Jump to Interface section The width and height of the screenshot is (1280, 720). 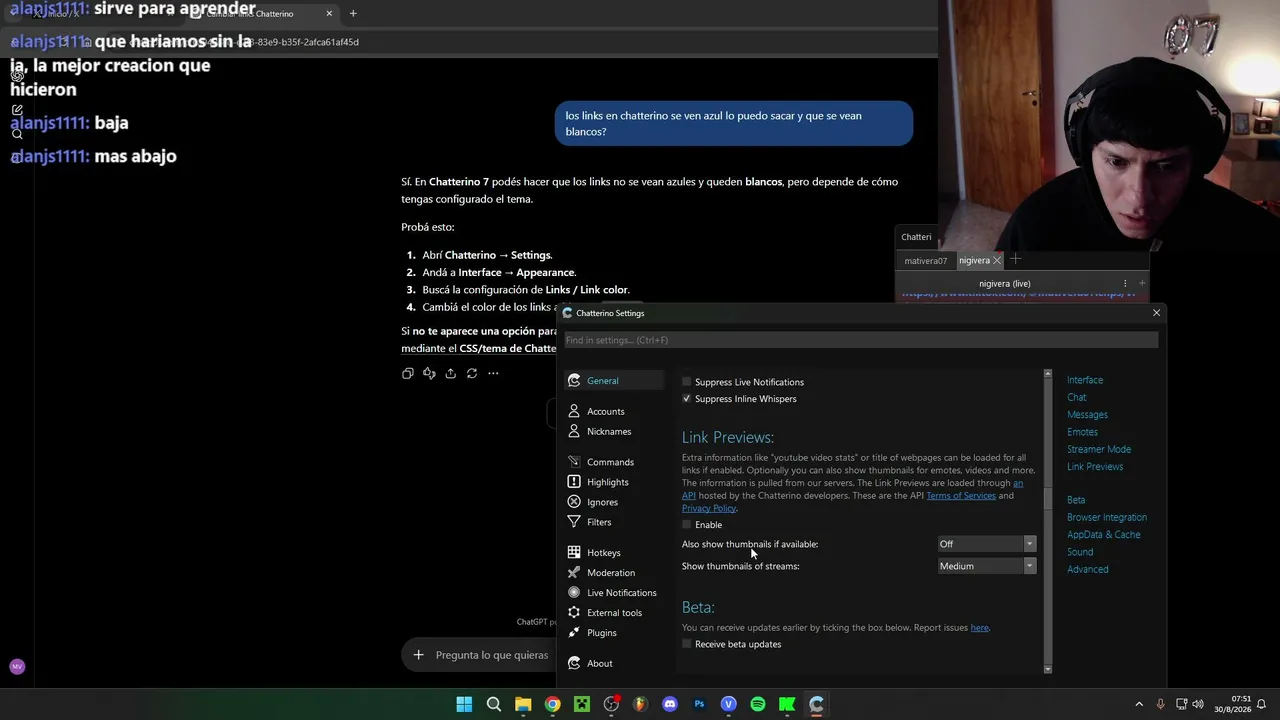pos(1085,380)
